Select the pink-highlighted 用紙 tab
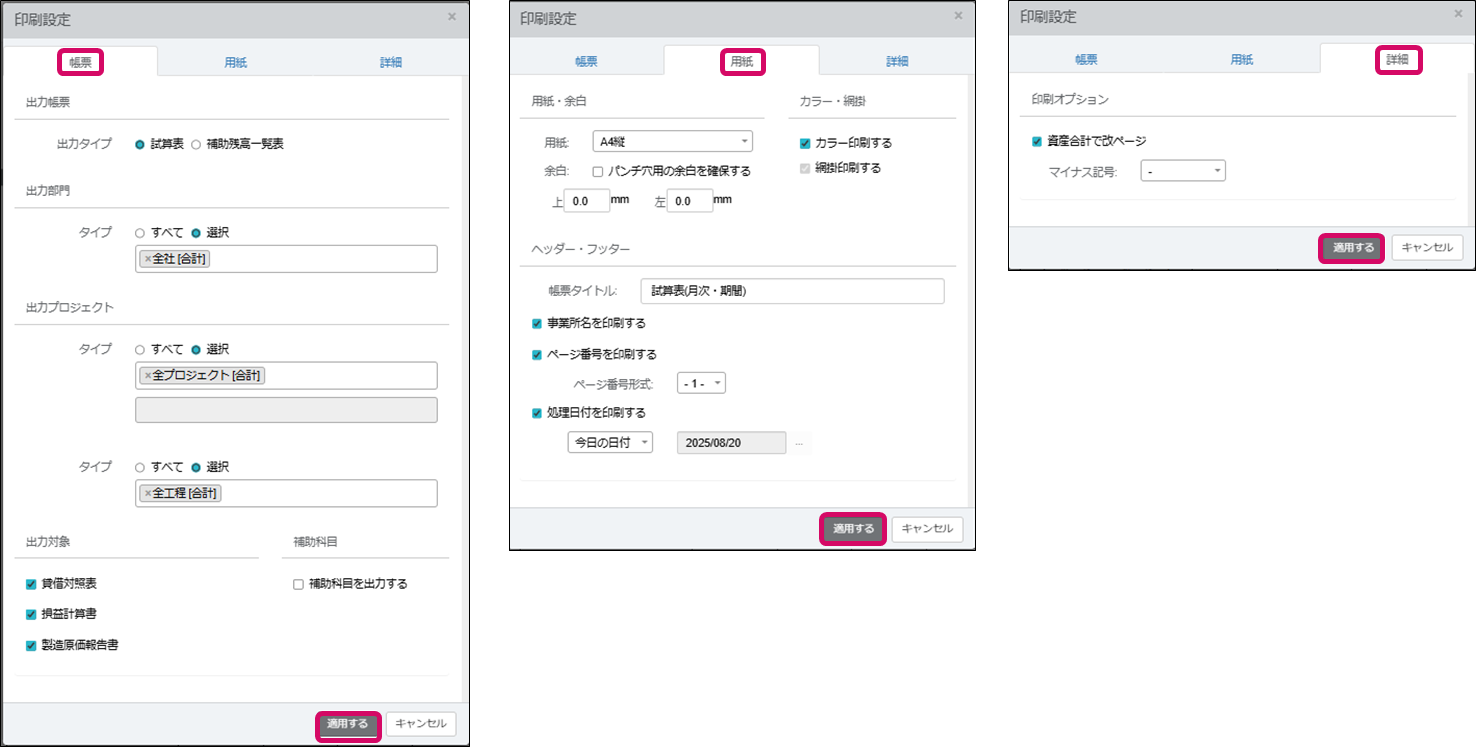 click(741, 62)
